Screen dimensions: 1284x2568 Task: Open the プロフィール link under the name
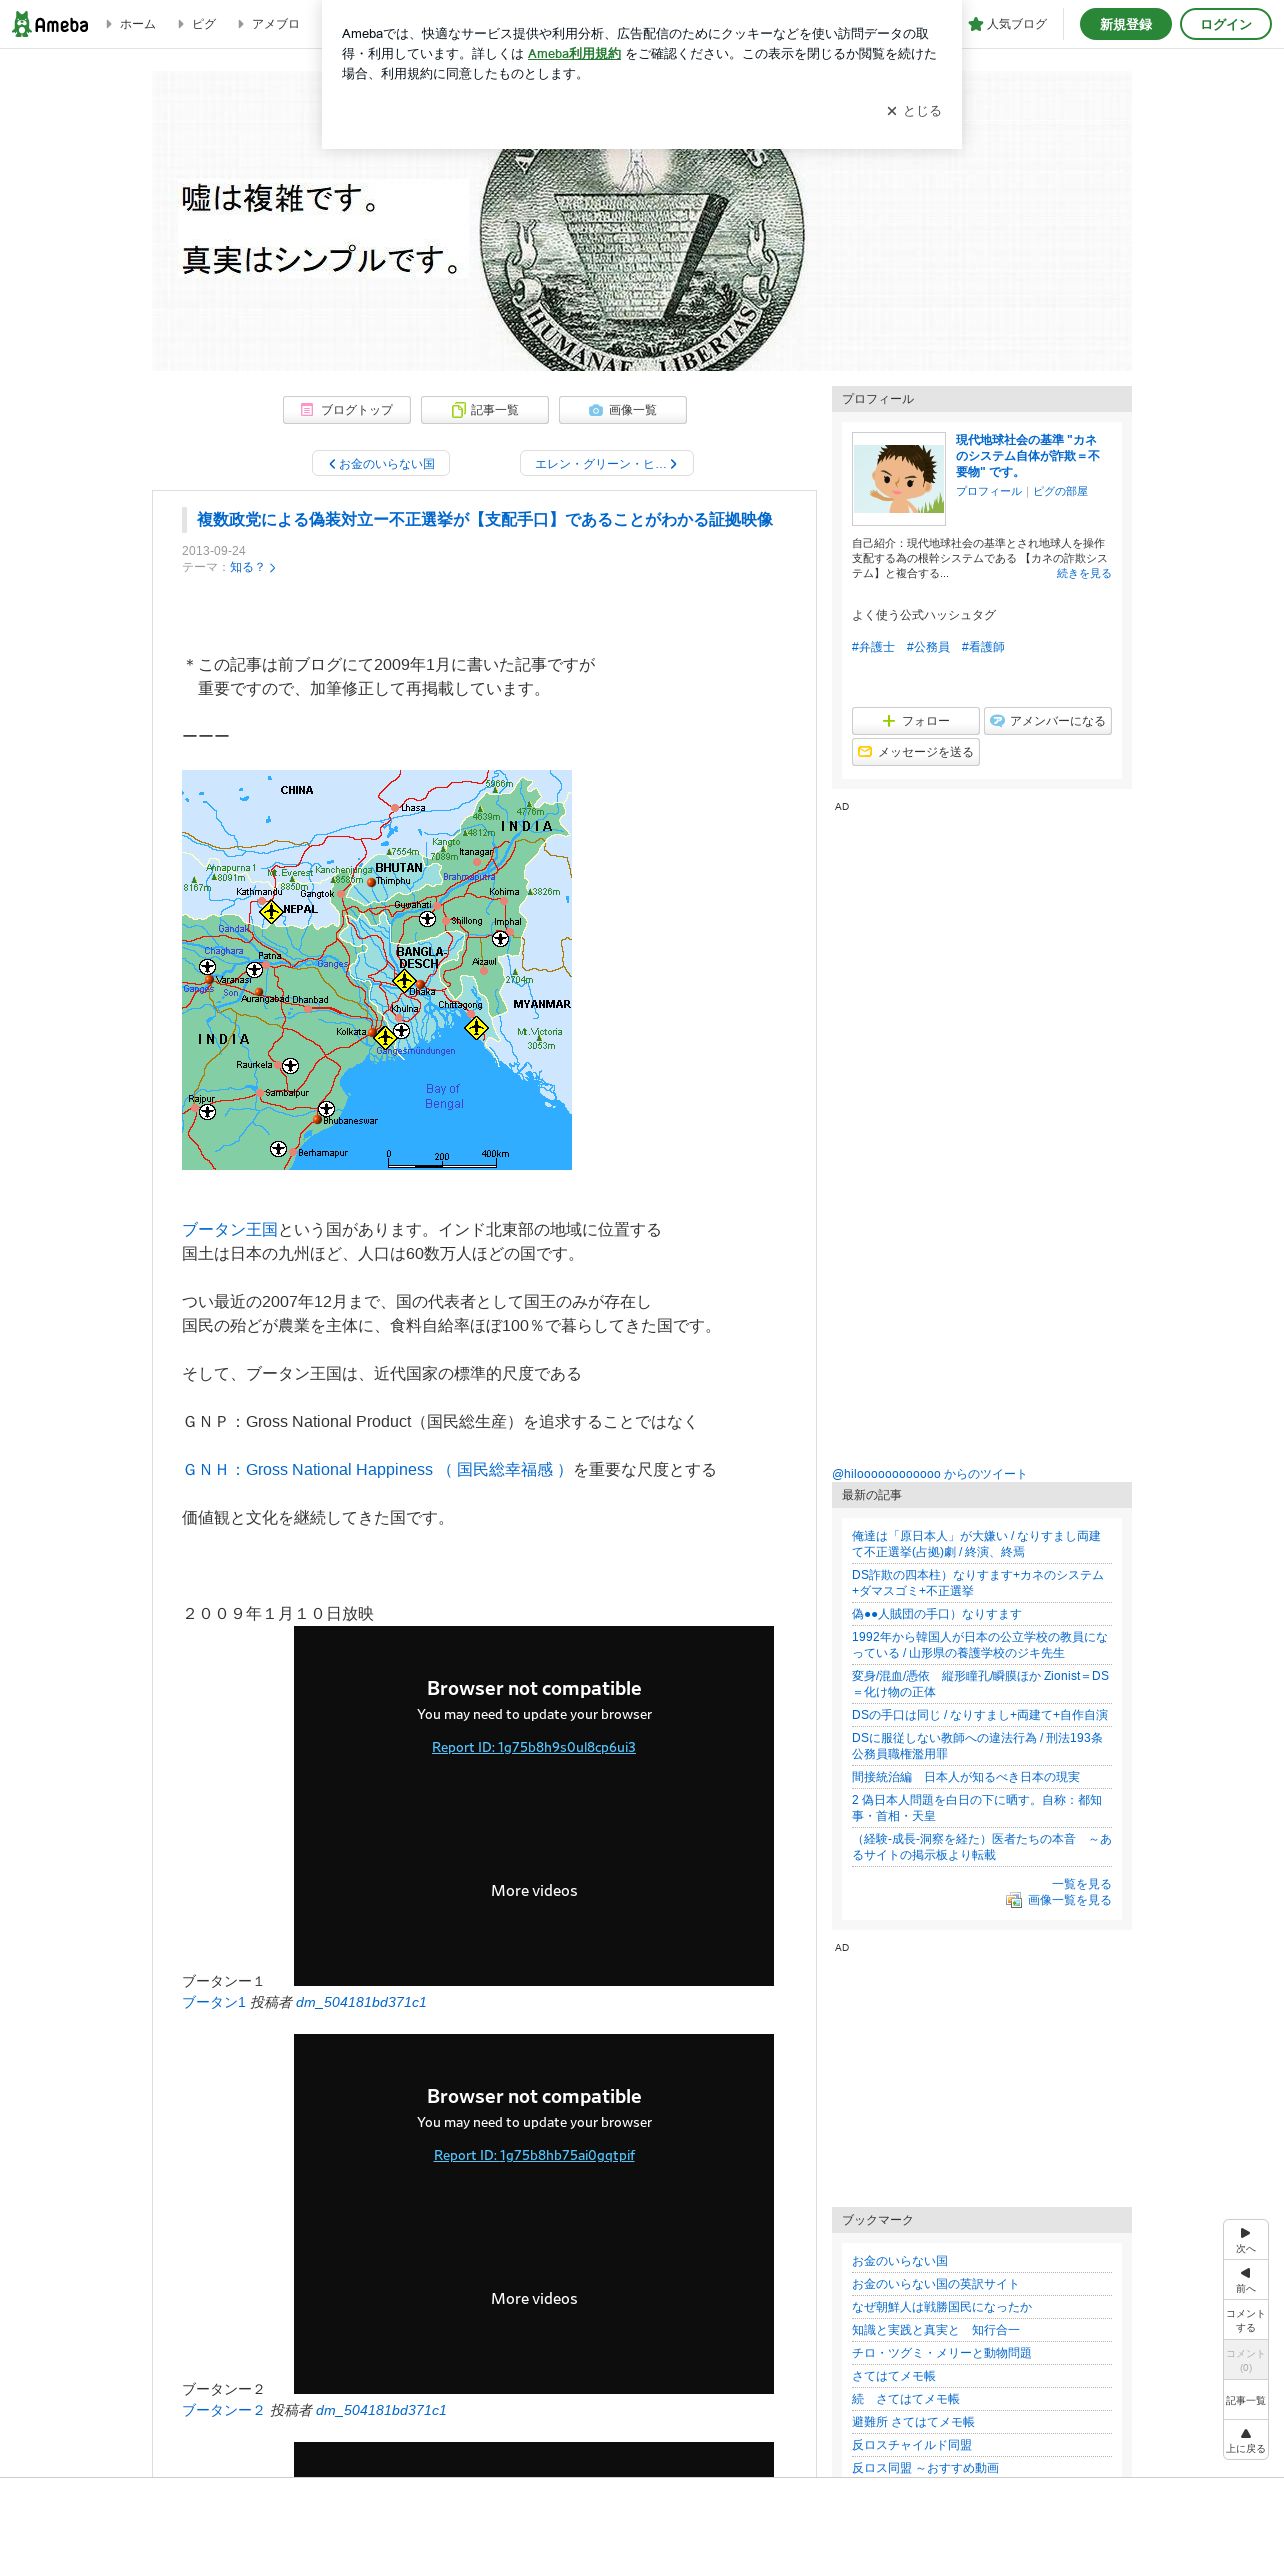pos(988,491)
